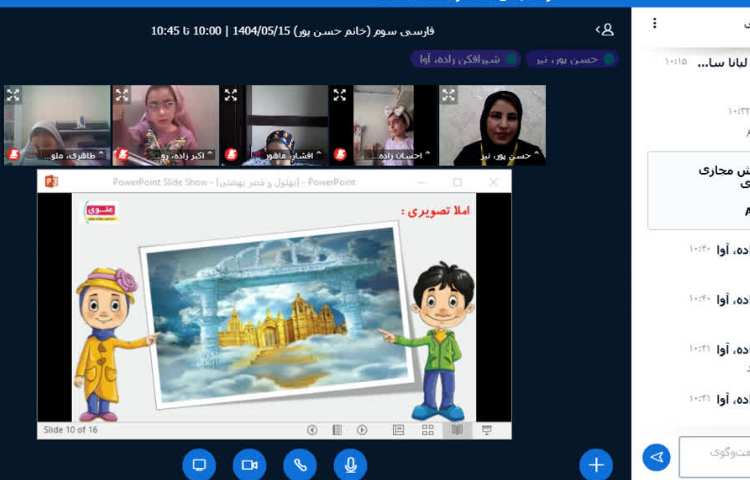Open options caret for افشار، ماهور
Image resolution: width=750 pixels, height=480 pixels.
point(319,154)
